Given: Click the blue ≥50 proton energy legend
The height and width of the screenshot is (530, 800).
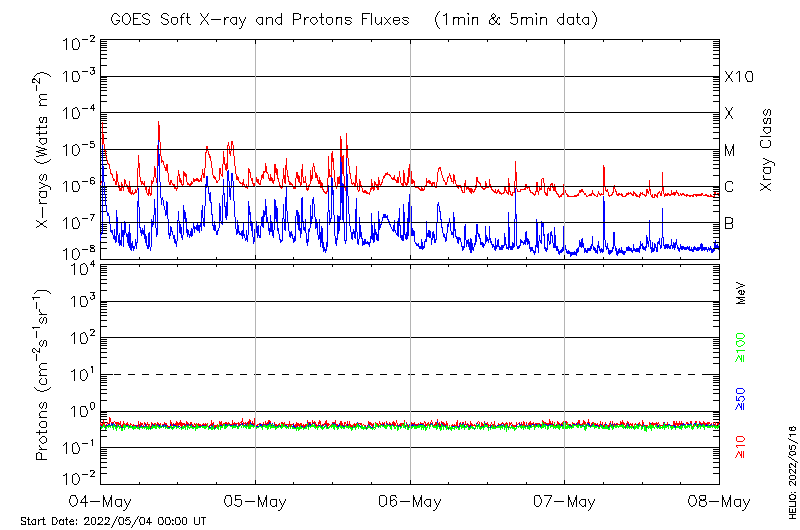Looking at the screenshot, I should pyautogui.click(x=741, y=400).
